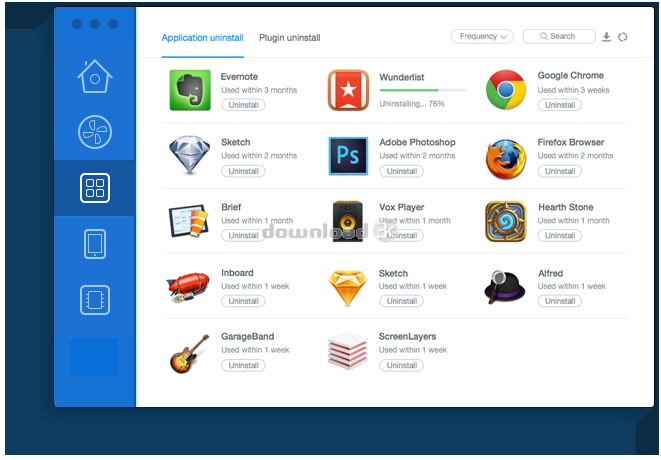
Task: Click the 'Wunderlist' app name
Action: [x=402, y=77]
